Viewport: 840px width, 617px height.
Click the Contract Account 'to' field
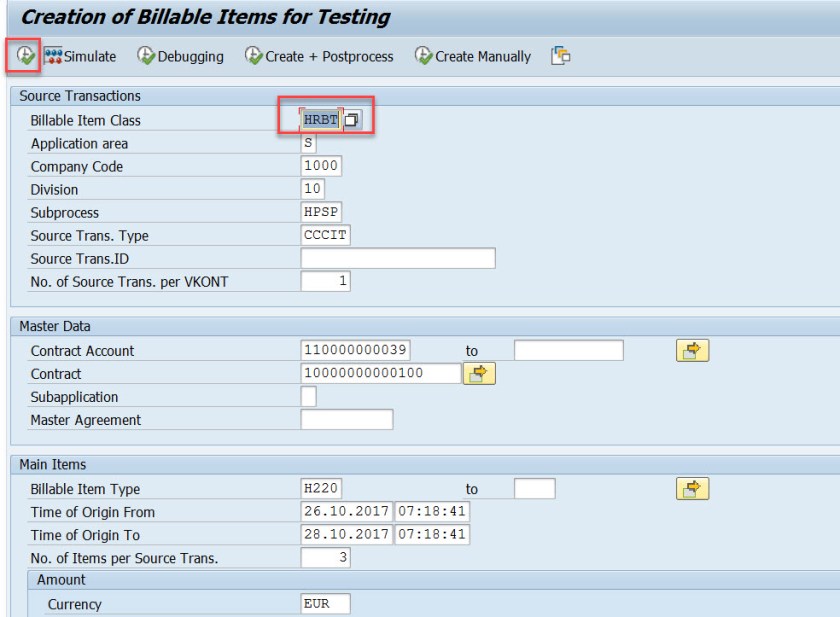click(569, 350)
